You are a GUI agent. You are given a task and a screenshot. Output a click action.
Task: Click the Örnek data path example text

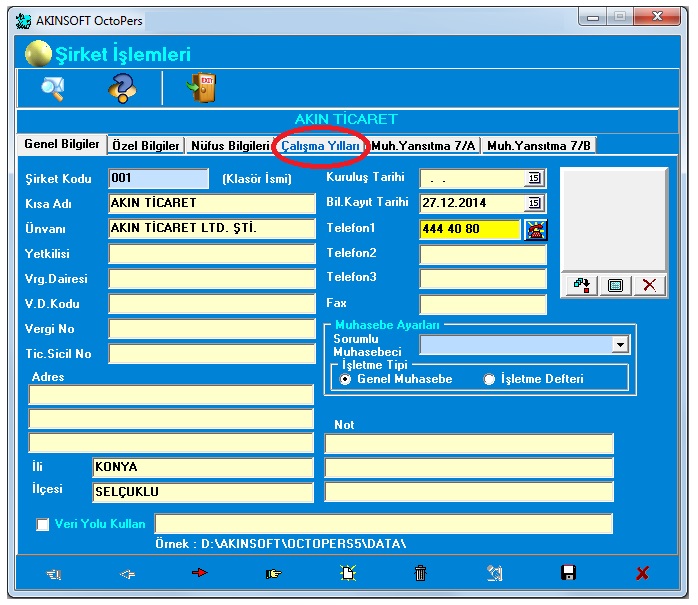[280, 544]
